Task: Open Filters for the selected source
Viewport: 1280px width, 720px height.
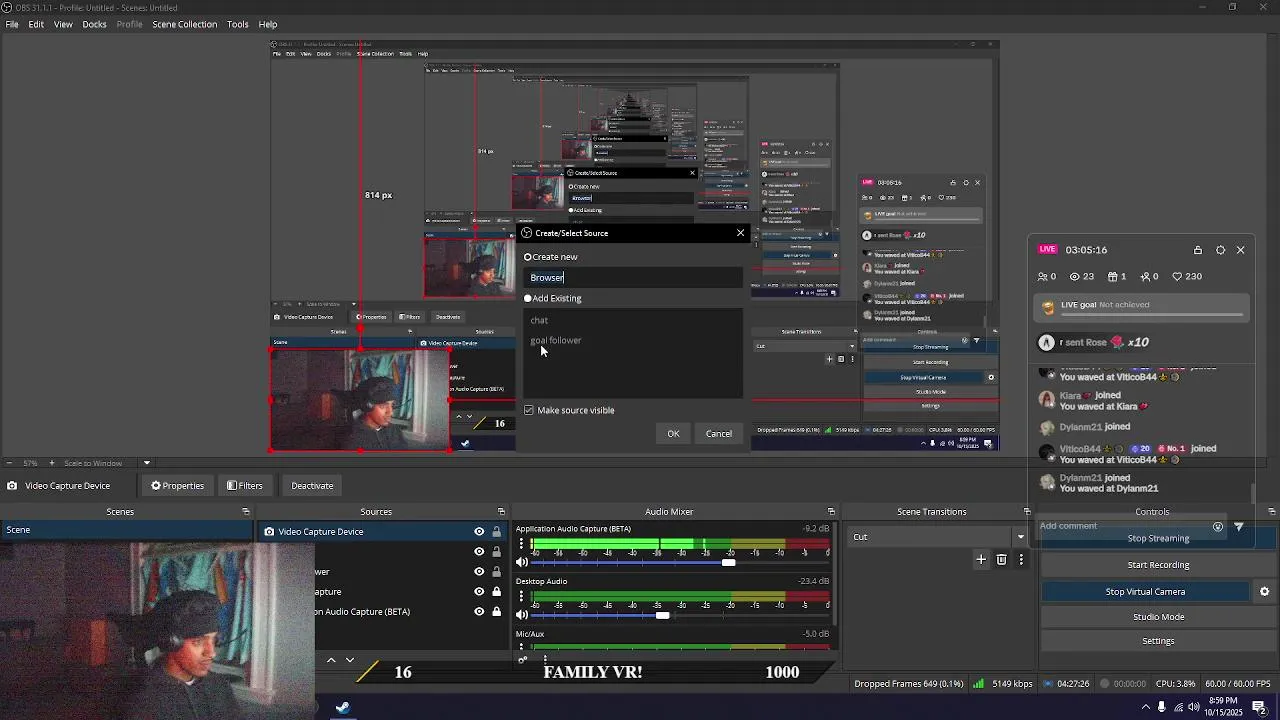Action: 244,486
